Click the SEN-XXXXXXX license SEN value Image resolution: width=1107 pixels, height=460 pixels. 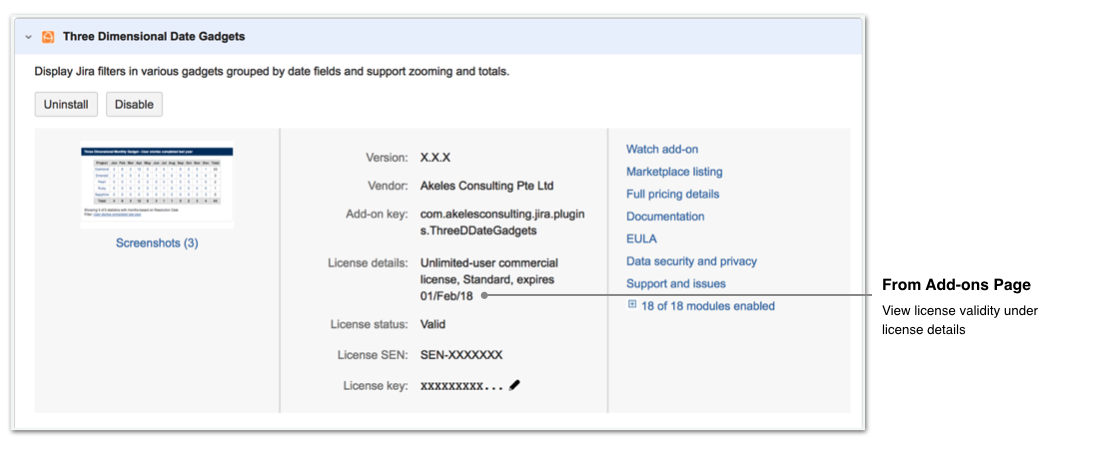click(461, 355)
